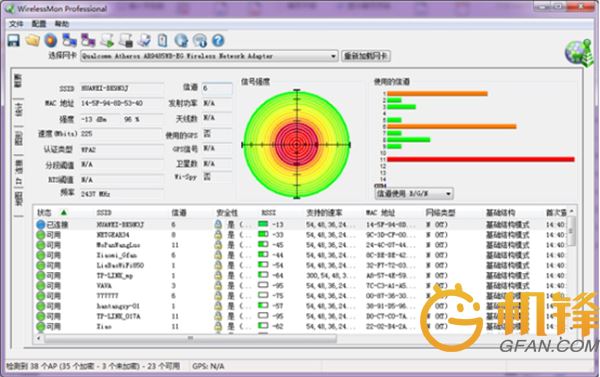Screen dimensions: 600x377
Task: Click the 基础结构 column header
Action: [x=500, y=212]
